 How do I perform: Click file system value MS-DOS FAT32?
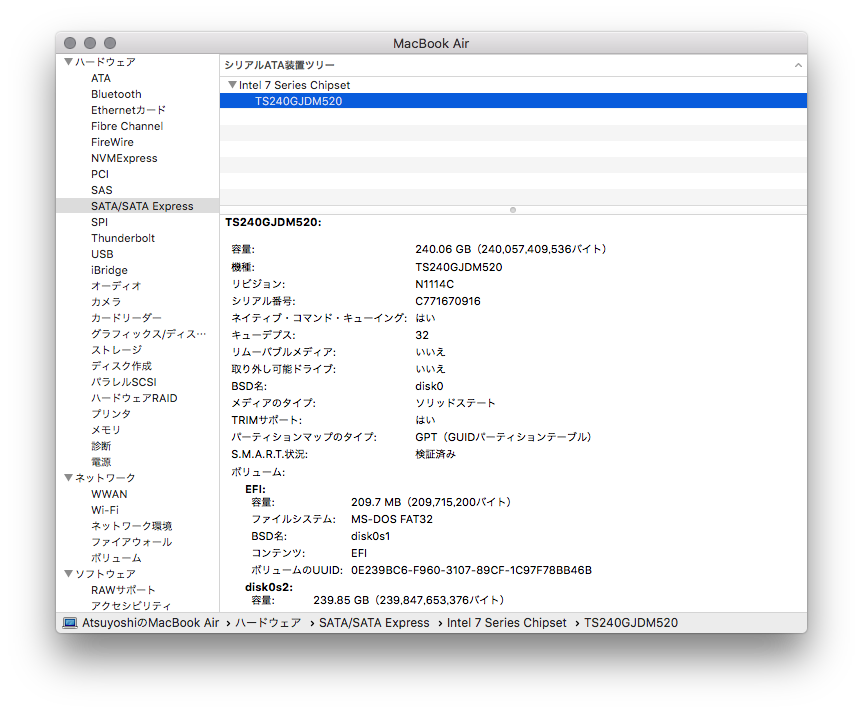click(392, 519)
